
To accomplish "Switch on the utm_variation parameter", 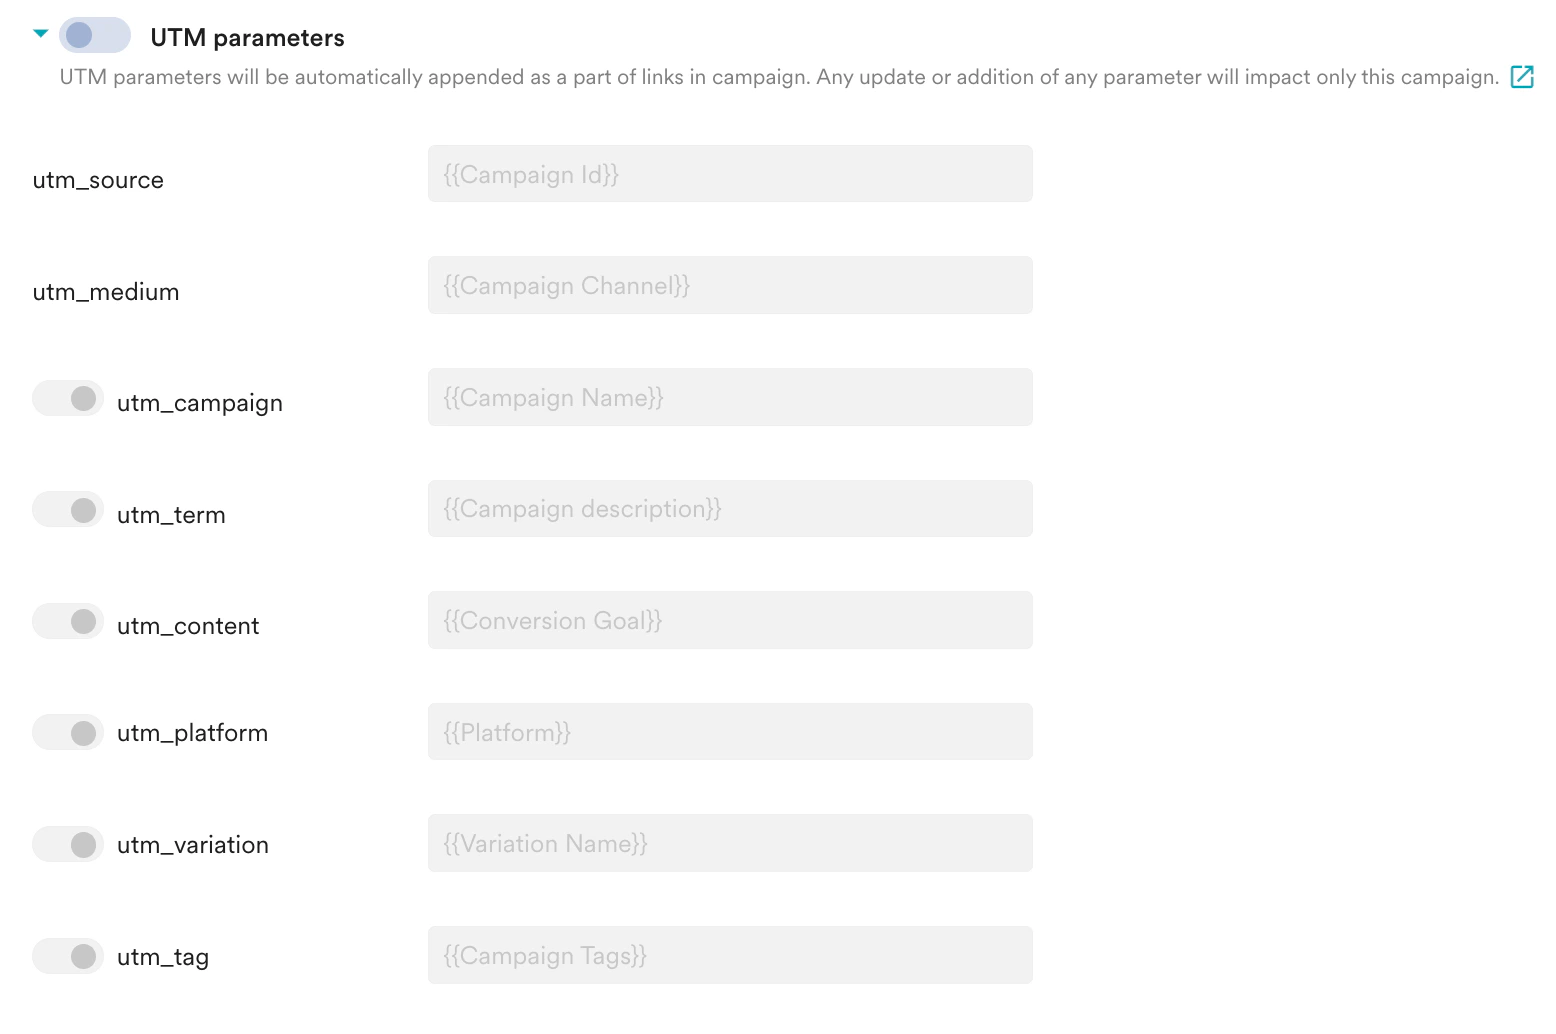I will tap(68, 843).
